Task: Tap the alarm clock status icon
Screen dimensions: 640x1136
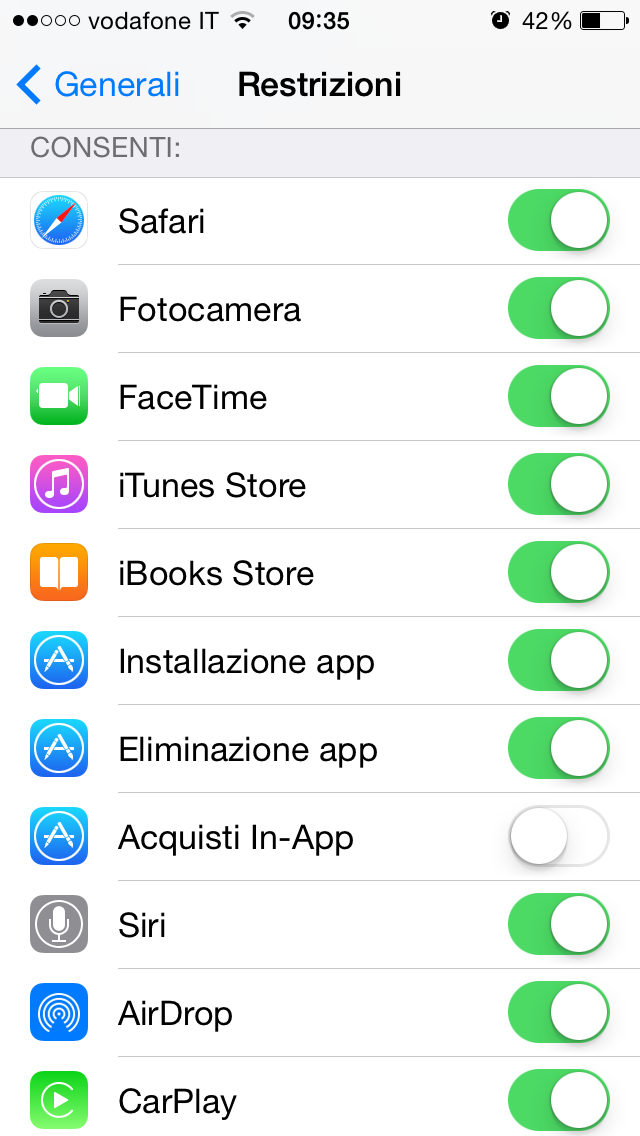Action: click(500, 21)
